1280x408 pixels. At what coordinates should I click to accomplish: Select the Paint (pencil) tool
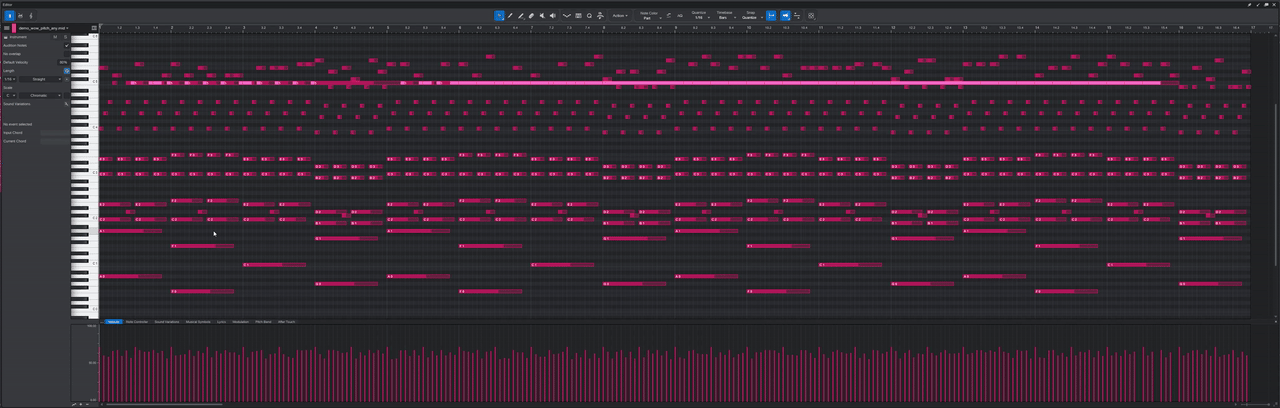pyautogui.click(x=520, y=16)
